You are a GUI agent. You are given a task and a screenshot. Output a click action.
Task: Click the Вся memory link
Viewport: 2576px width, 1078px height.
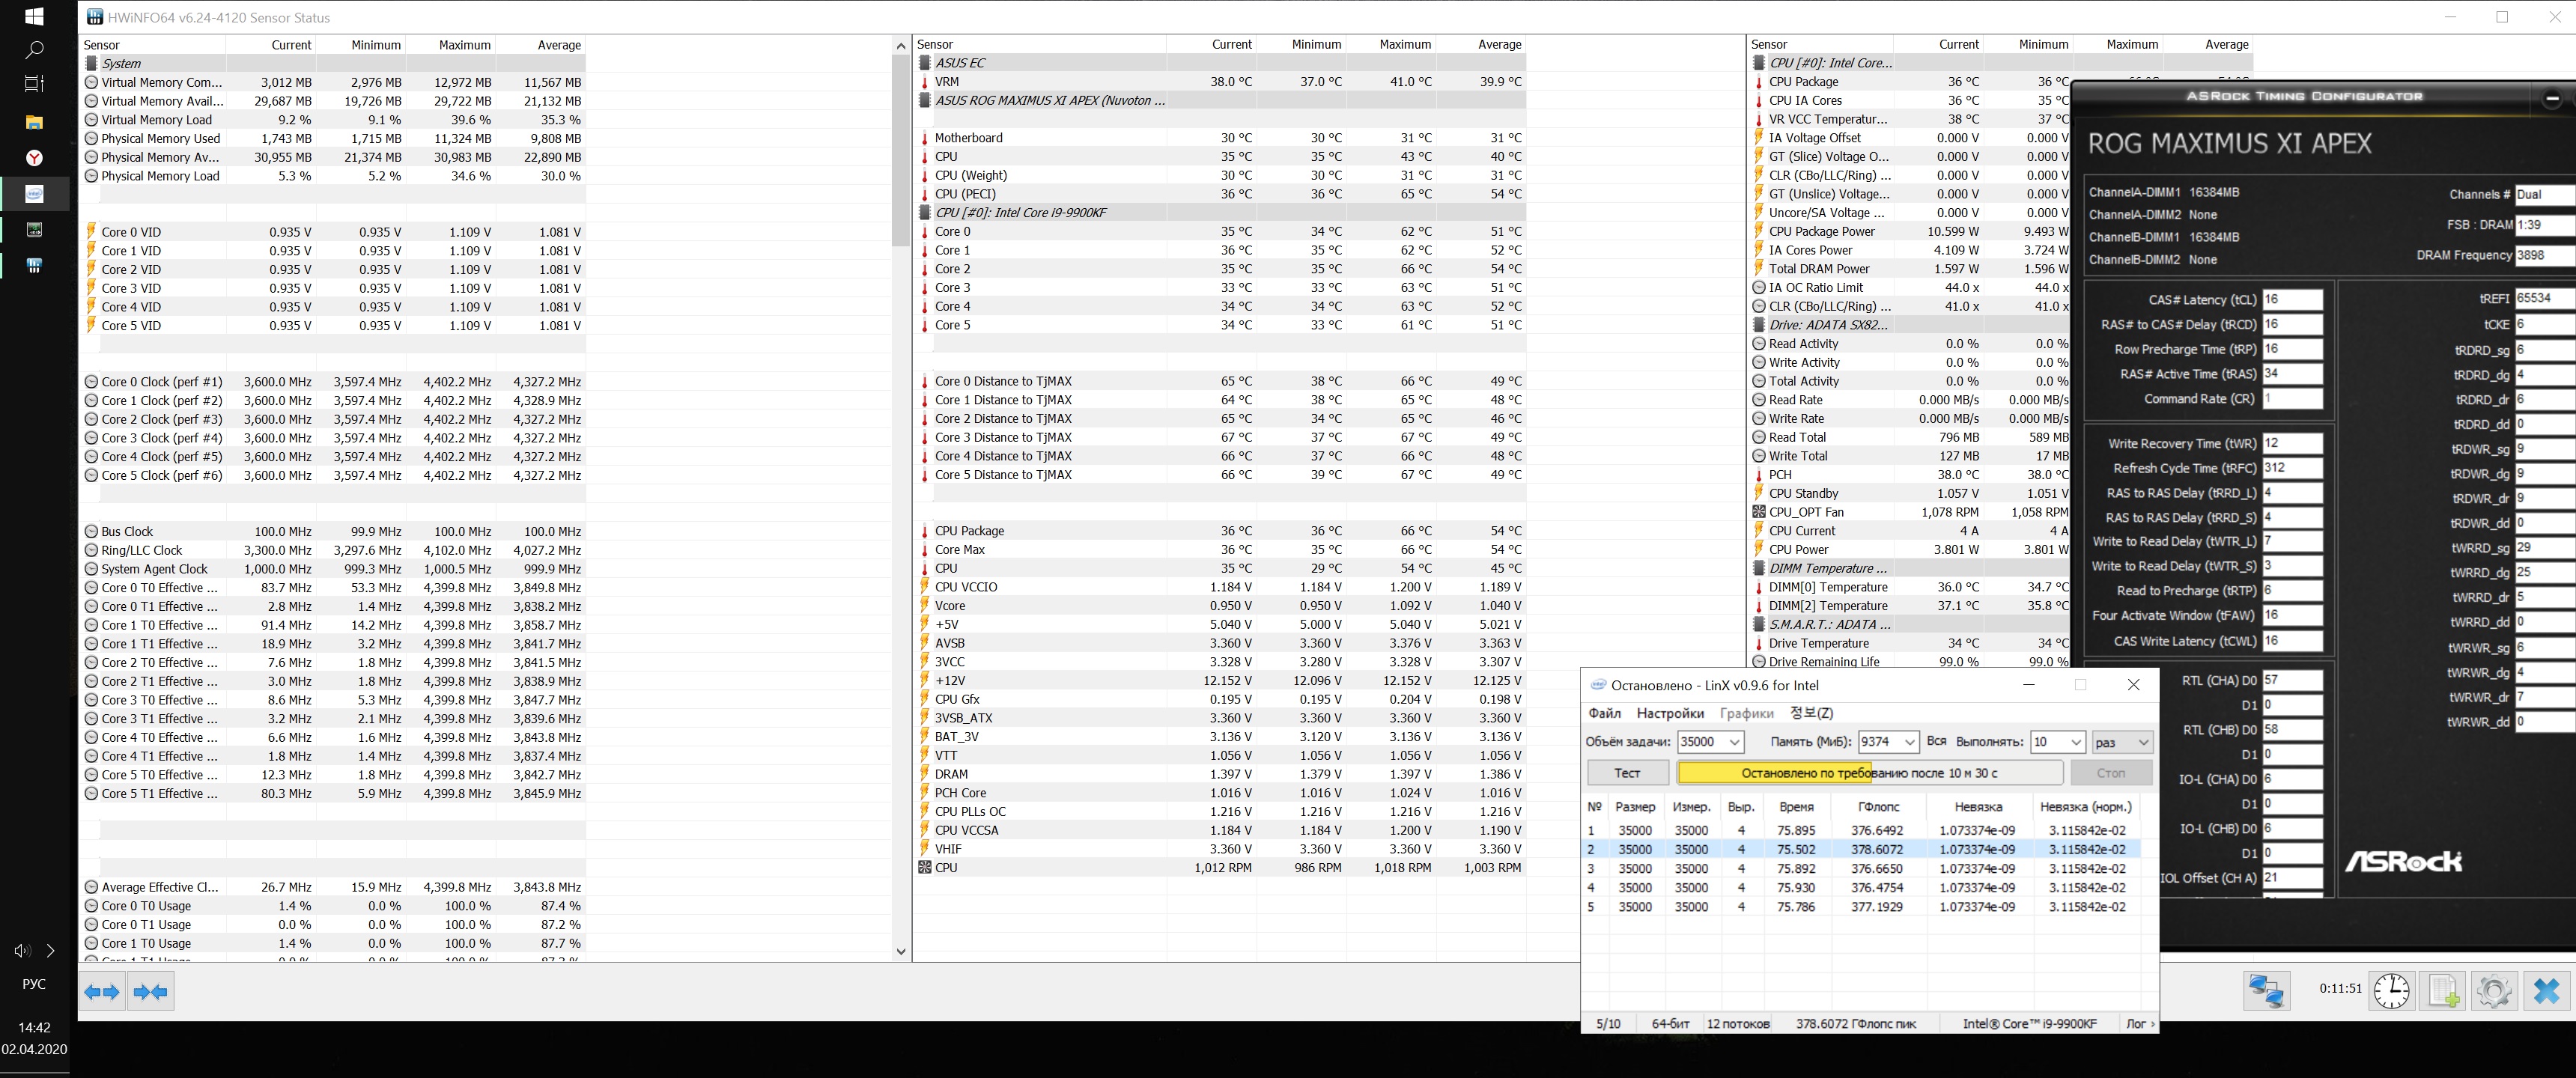click(x=1936, y=741)
